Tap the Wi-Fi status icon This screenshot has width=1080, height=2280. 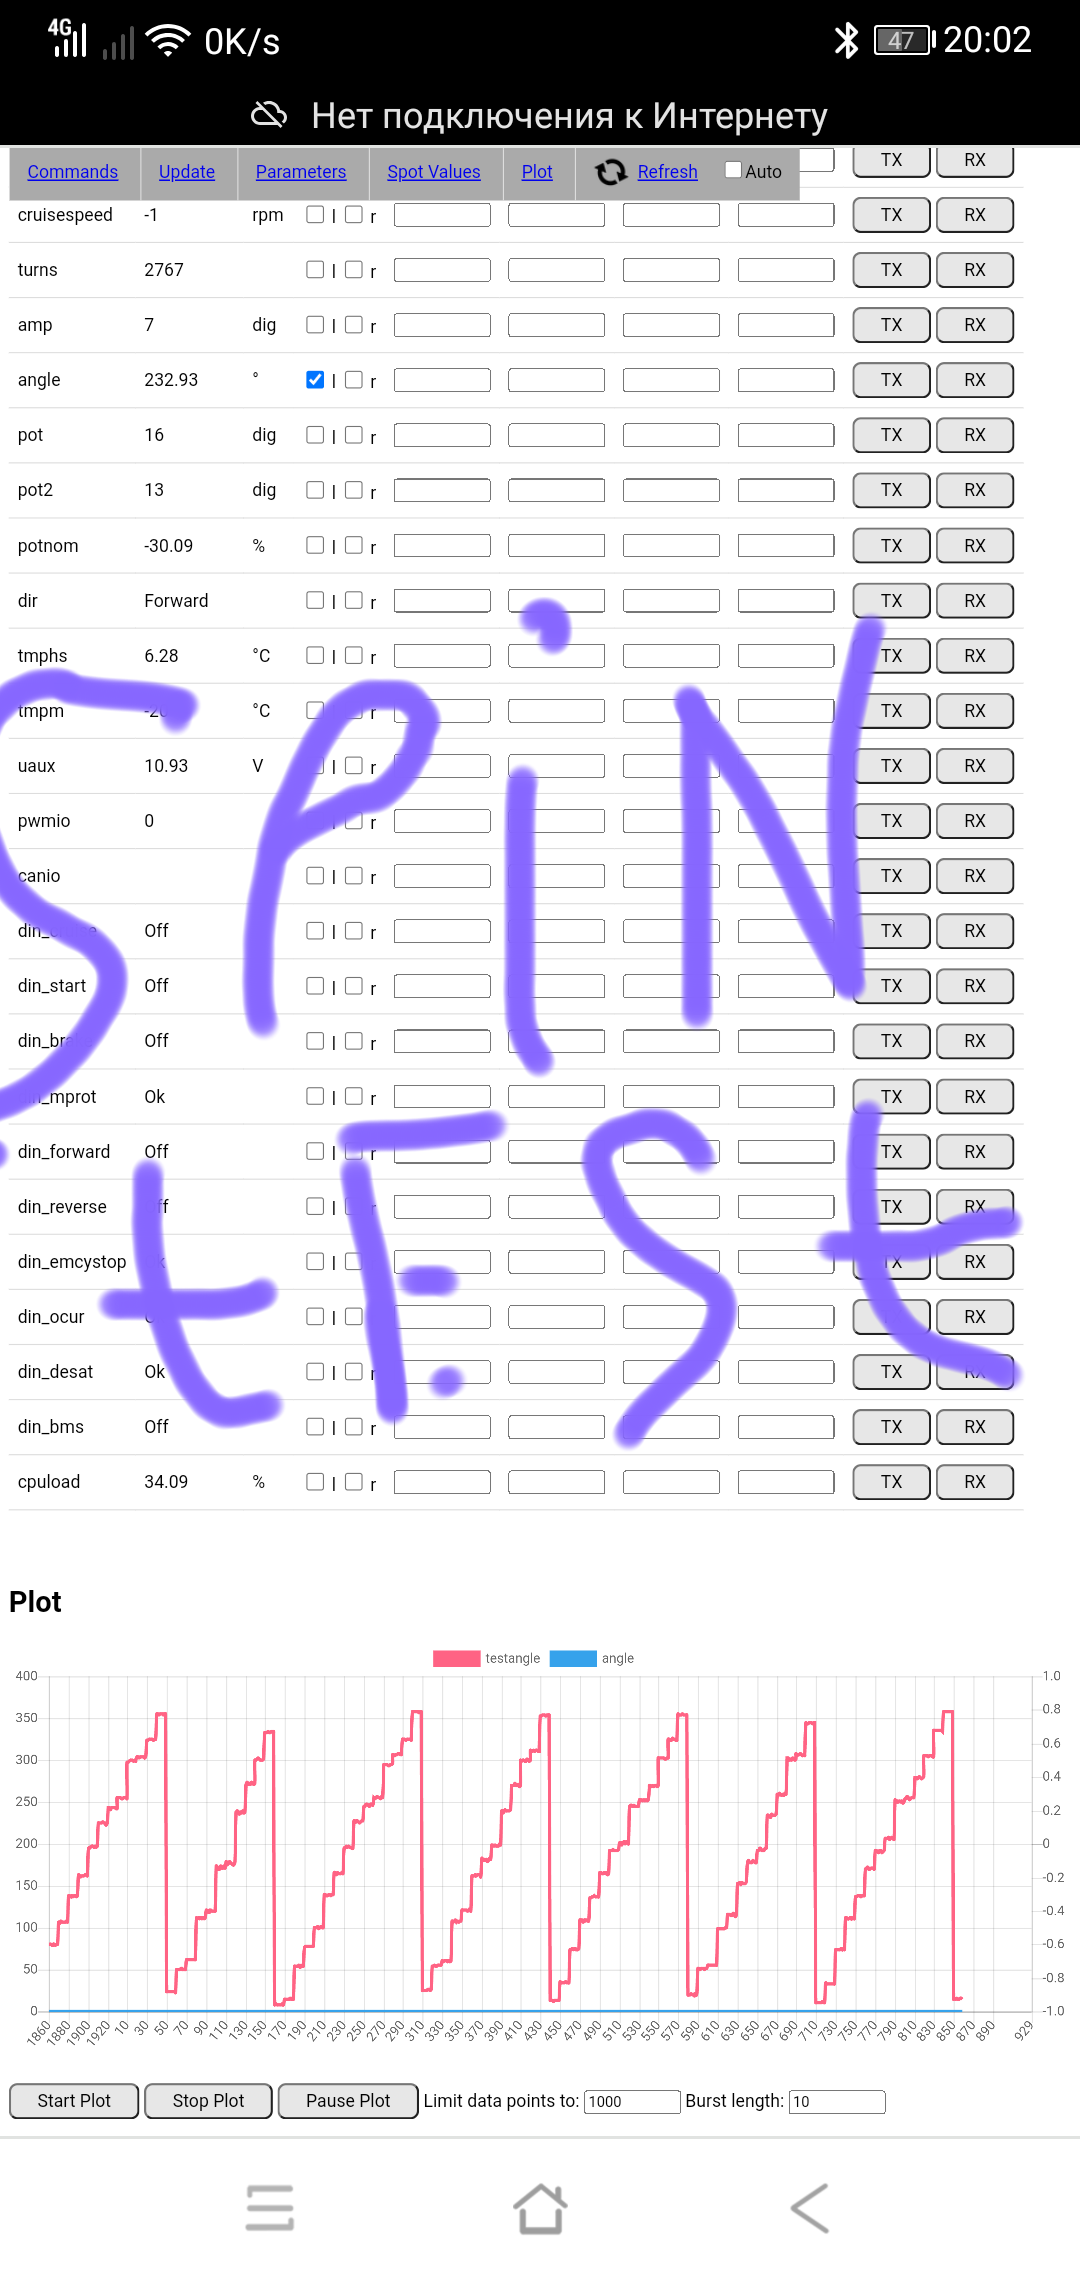click(x=167, y=40)
